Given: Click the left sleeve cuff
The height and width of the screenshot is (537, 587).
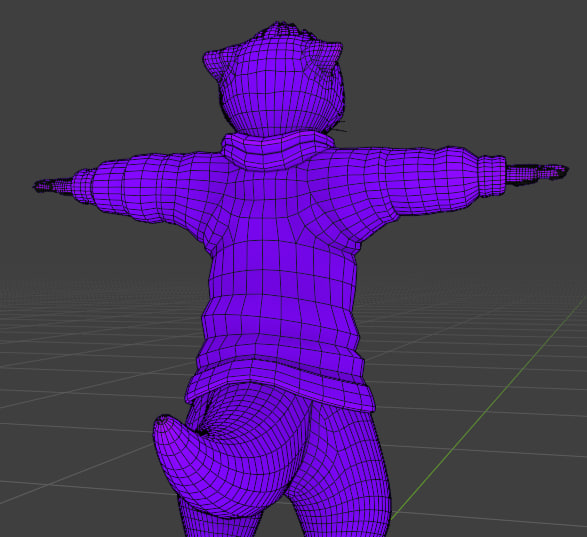Looking at the screenshot, I should (x=82, y=186).
